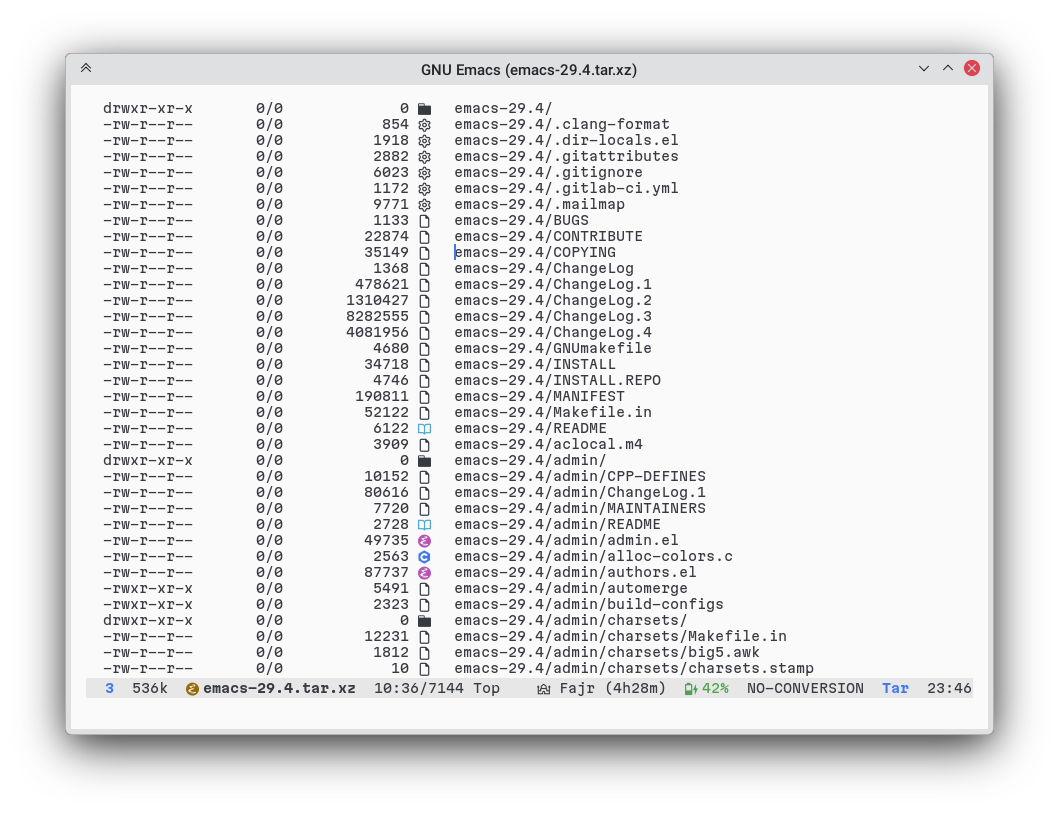Click file icon beside charsets.stamp
This screenshot has height=813, width=1060.
[x=425, y=669]
